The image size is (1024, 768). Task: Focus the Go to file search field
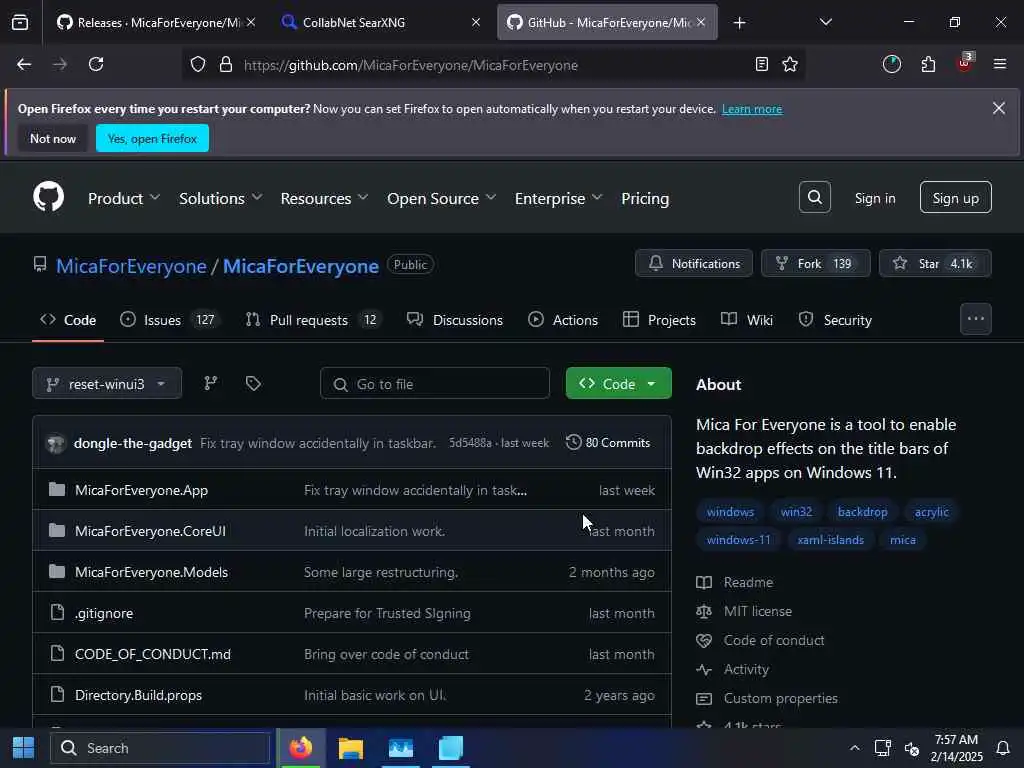click(x=434, y=383)
